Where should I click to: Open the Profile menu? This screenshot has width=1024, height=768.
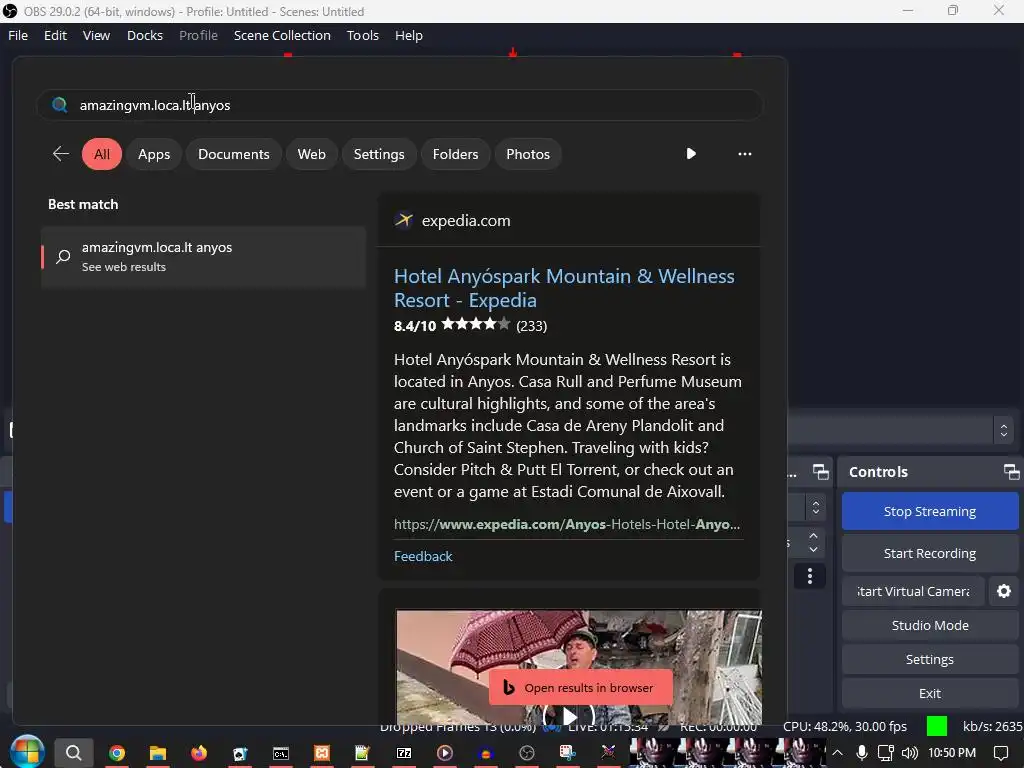tap(199, 35)
